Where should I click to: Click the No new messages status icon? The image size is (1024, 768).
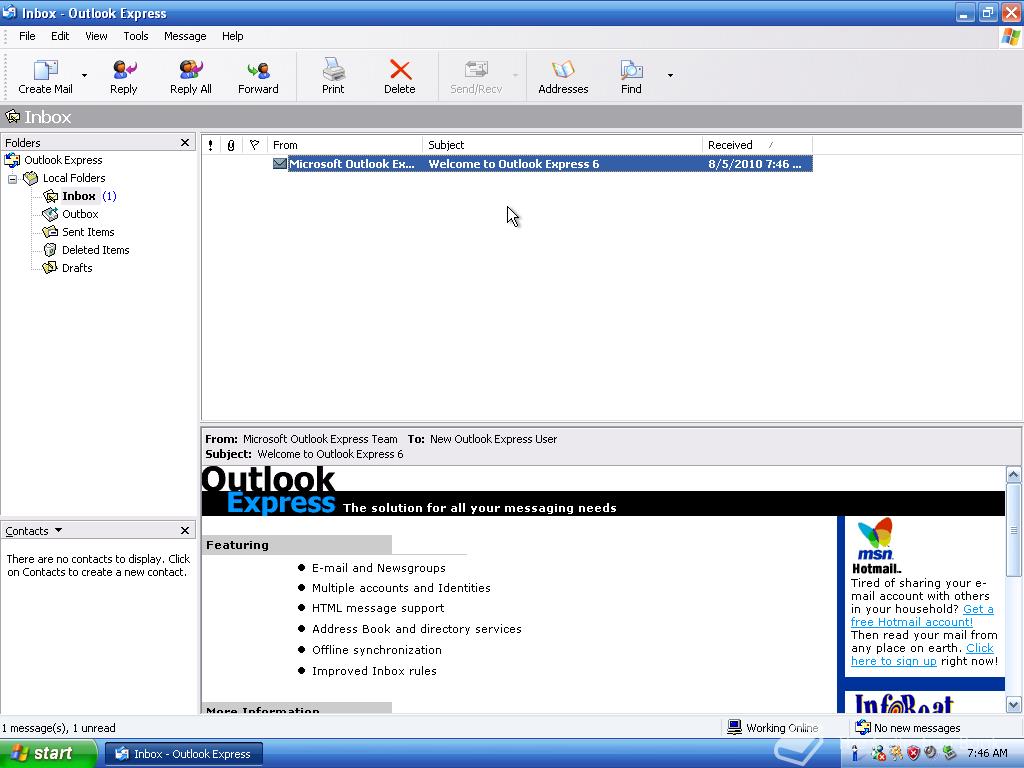pos(863,727)
